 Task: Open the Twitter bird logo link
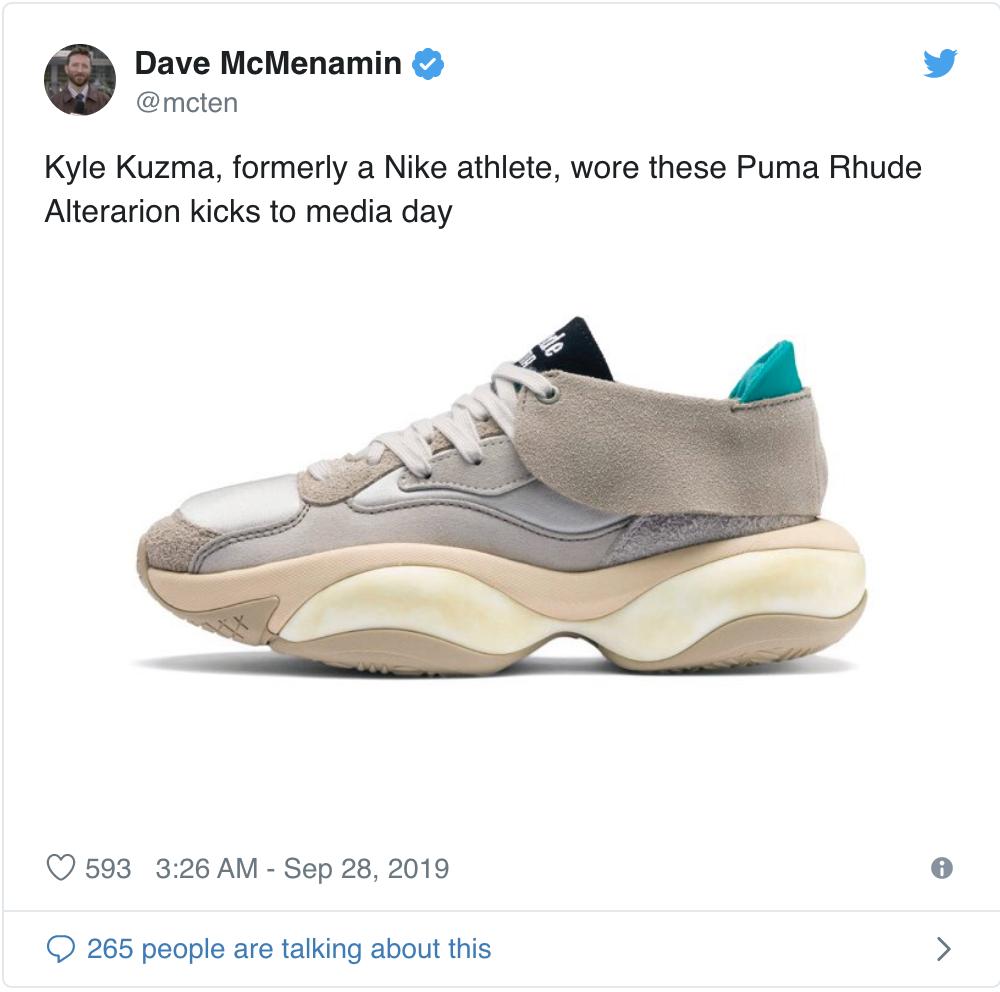[x=940, y=63]
